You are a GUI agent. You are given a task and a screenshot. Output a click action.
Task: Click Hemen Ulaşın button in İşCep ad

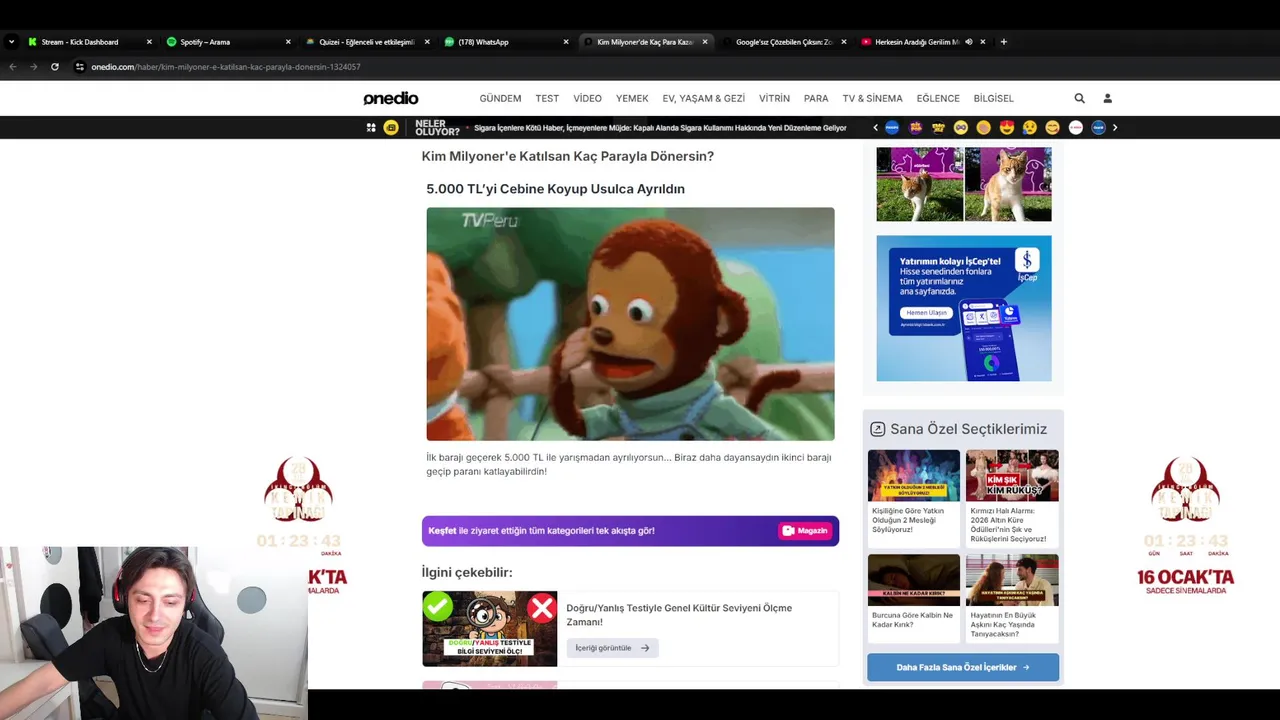(925, 313)
